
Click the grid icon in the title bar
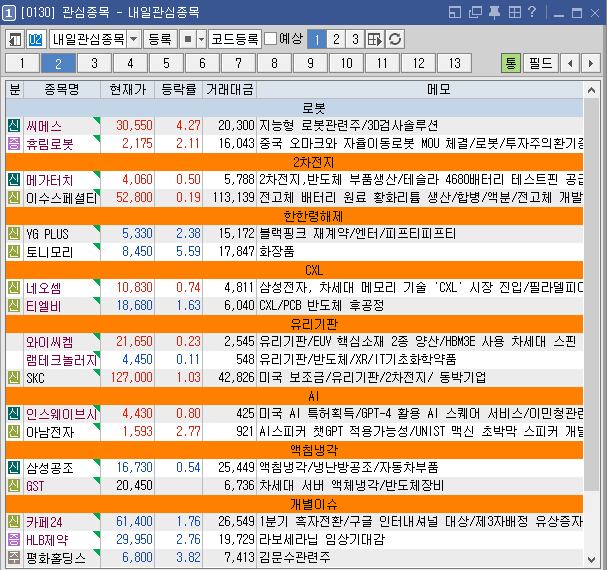click(514, 12)
